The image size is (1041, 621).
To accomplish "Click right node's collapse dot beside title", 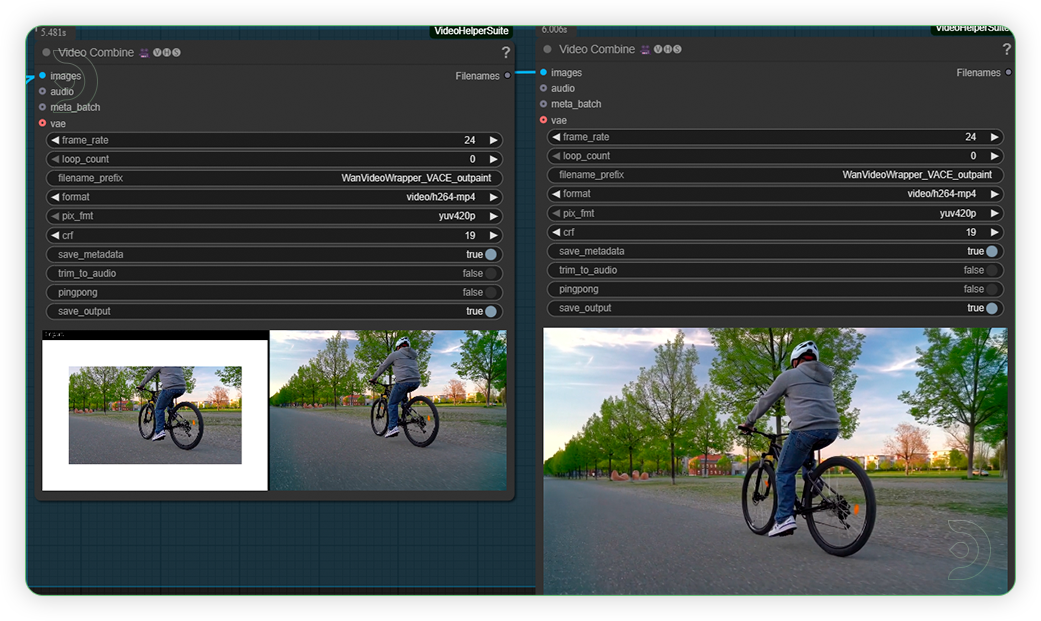I will point(547,50).
